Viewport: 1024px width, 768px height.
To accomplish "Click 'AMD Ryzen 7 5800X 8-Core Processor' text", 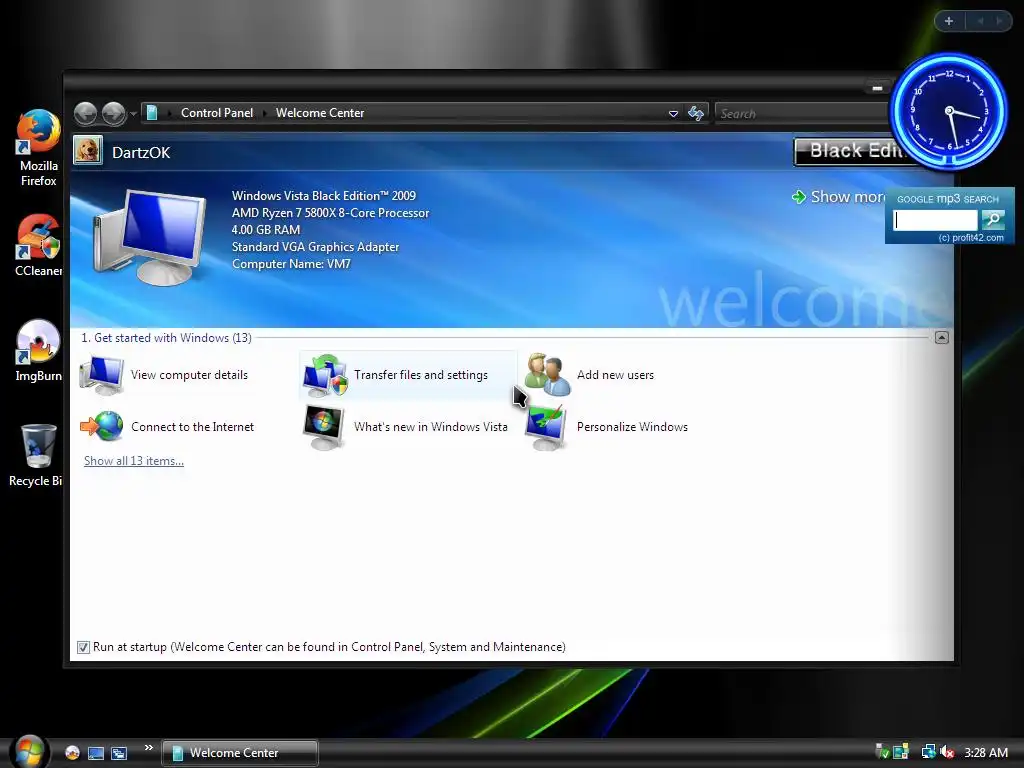I will click(330, 213).
